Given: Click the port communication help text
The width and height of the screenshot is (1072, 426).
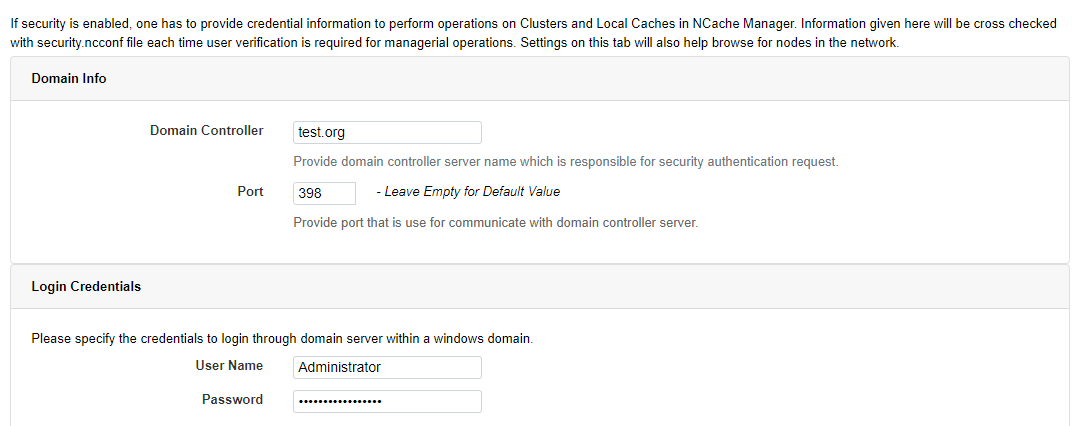Looking at the screenshot, I should click(x=496, y=223).
